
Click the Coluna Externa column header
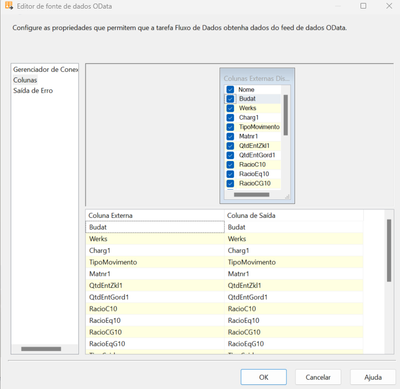pyautogui.click(x=155, y=215)
